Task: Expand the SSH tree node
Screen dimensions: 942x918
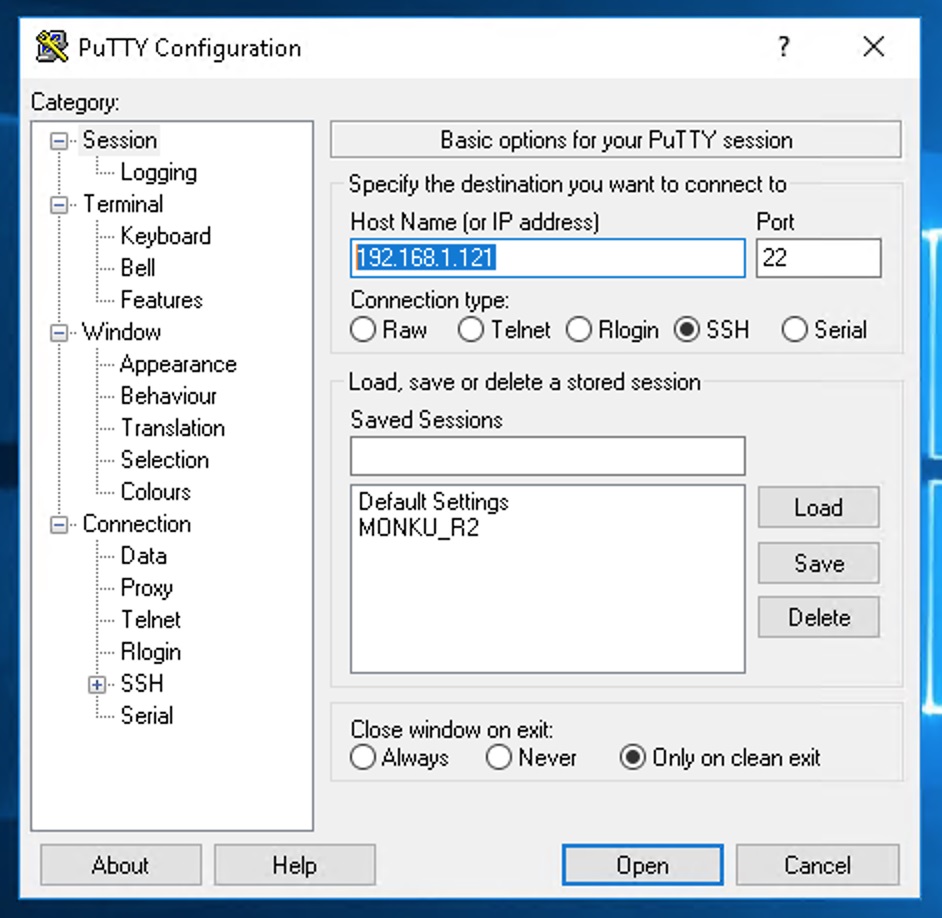Action: click(97, 685)
